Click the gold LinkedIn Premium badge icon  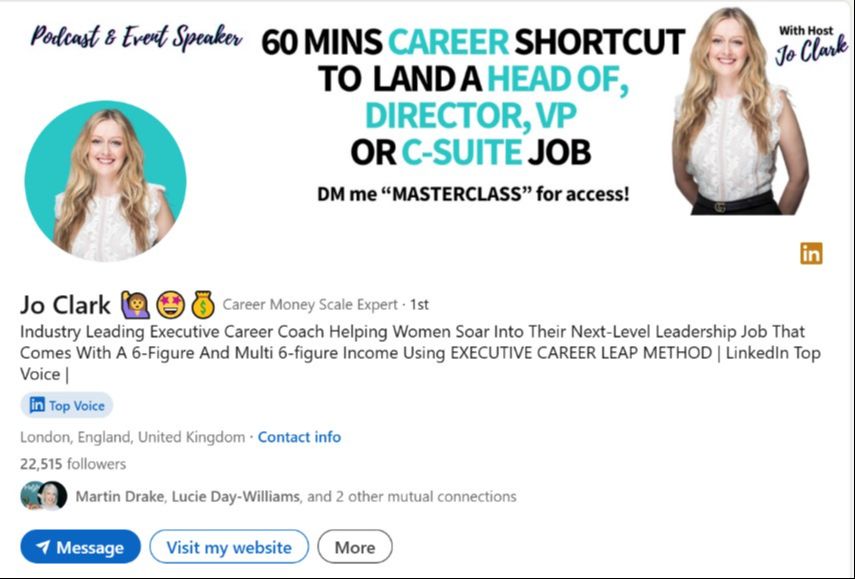pyautogui.click(x=811, y=254)
